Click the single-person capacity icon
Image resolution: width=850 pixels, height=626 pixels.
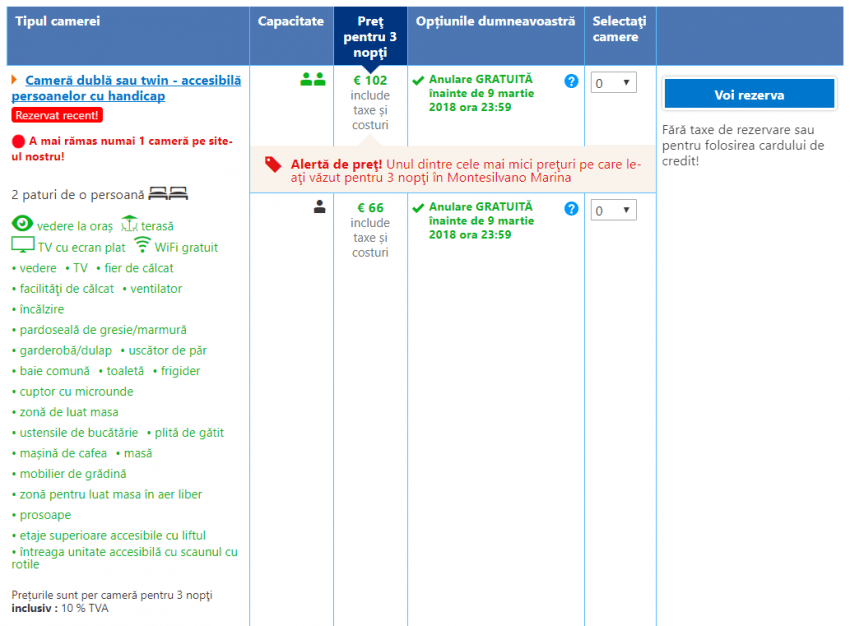point(319,207)
